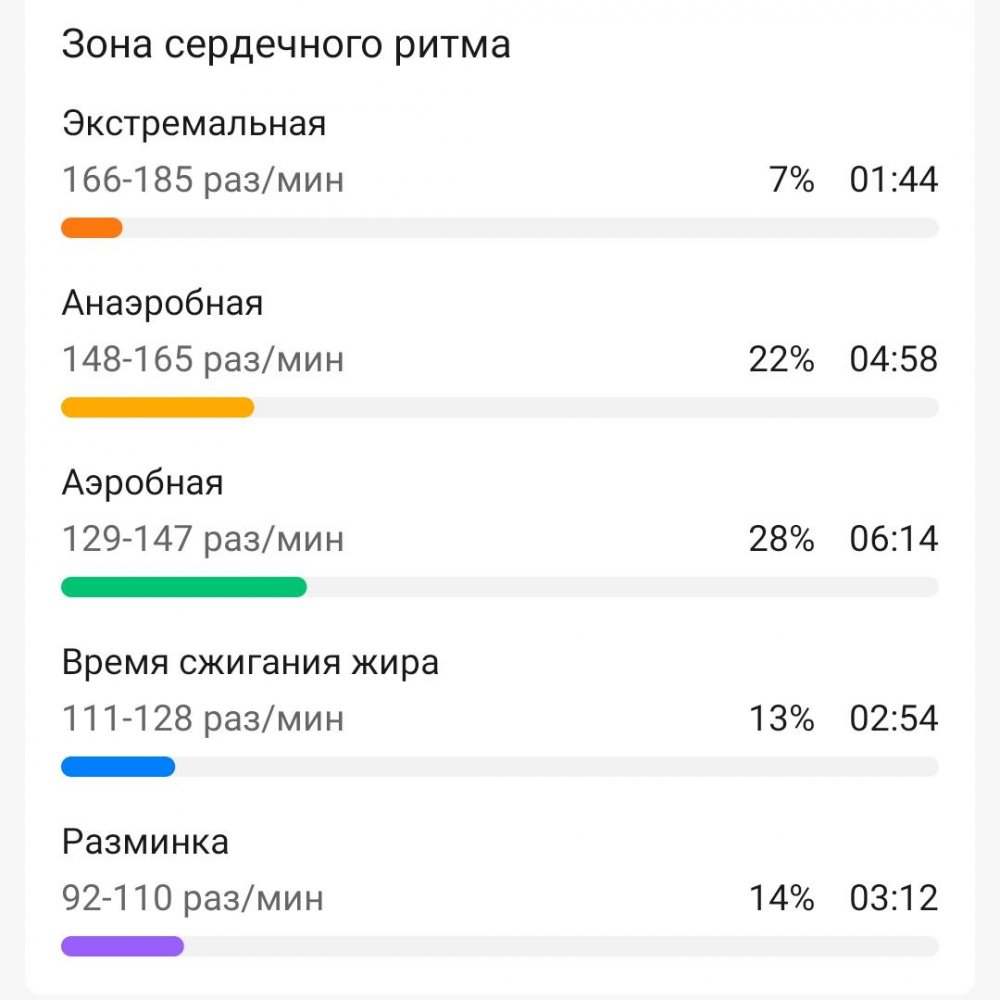Click the 04:58 duration value

894,359
